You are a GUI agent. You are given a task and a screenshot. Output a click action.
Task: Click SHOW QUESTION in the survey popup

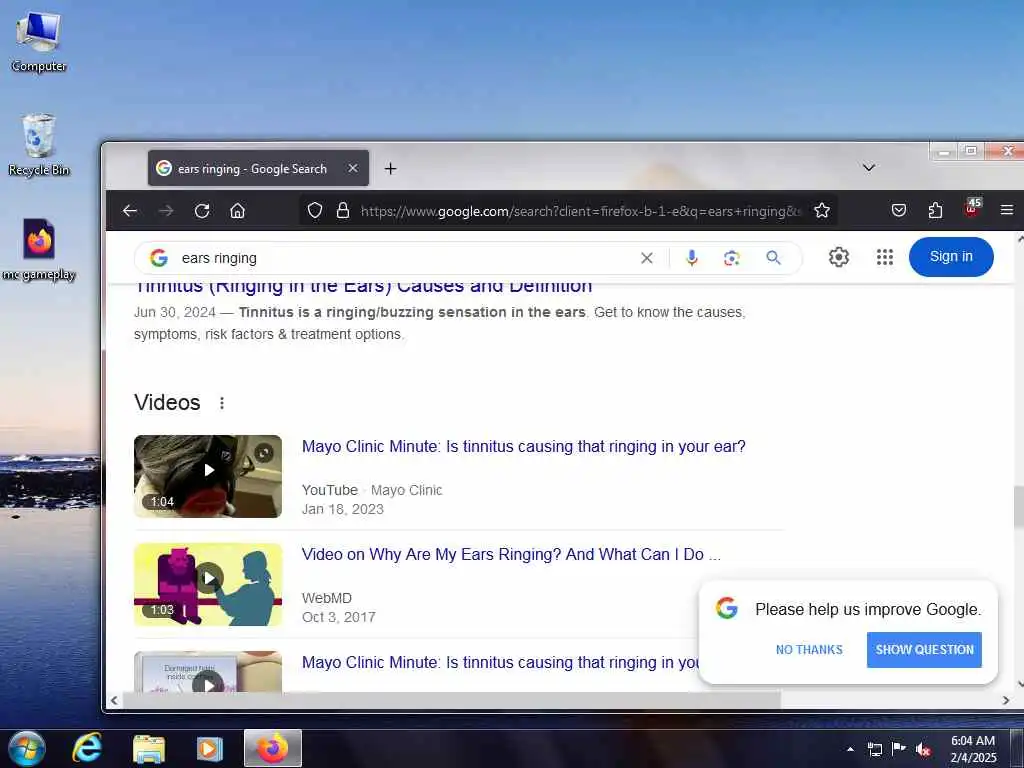(x=924, y=650)
